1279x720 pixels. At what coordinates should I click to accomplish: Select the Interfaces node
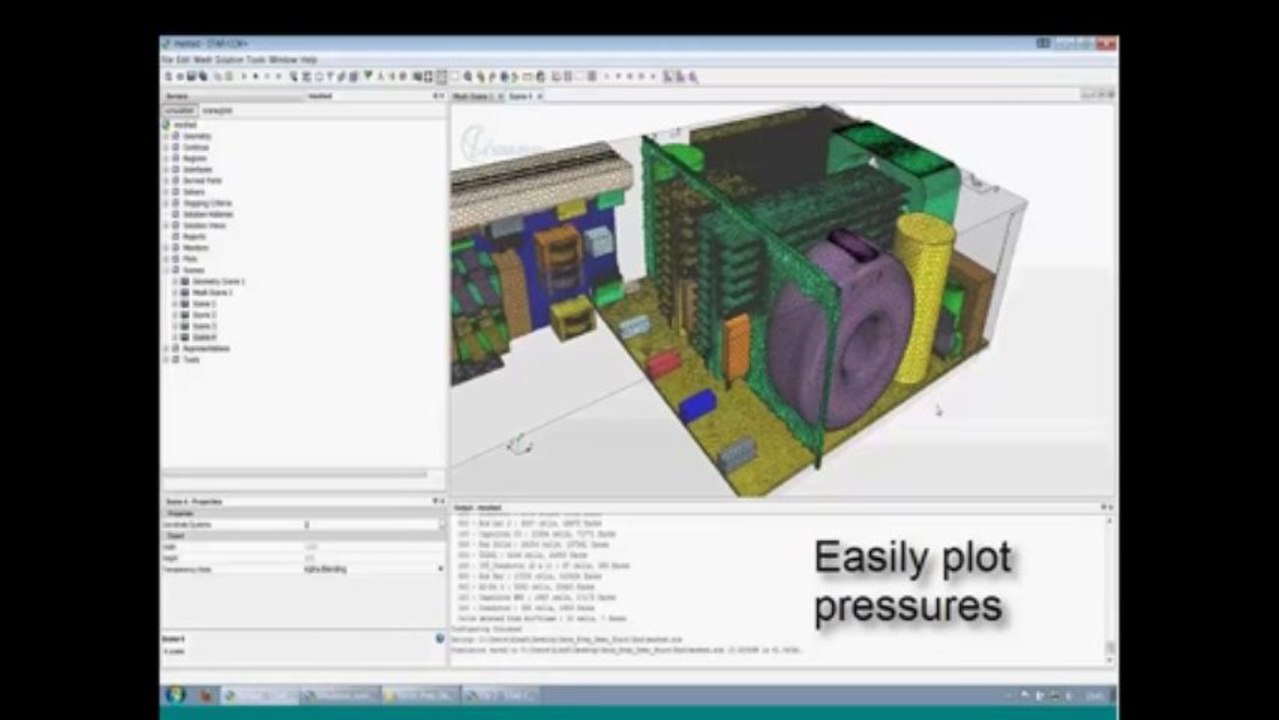tap(197, 169)
